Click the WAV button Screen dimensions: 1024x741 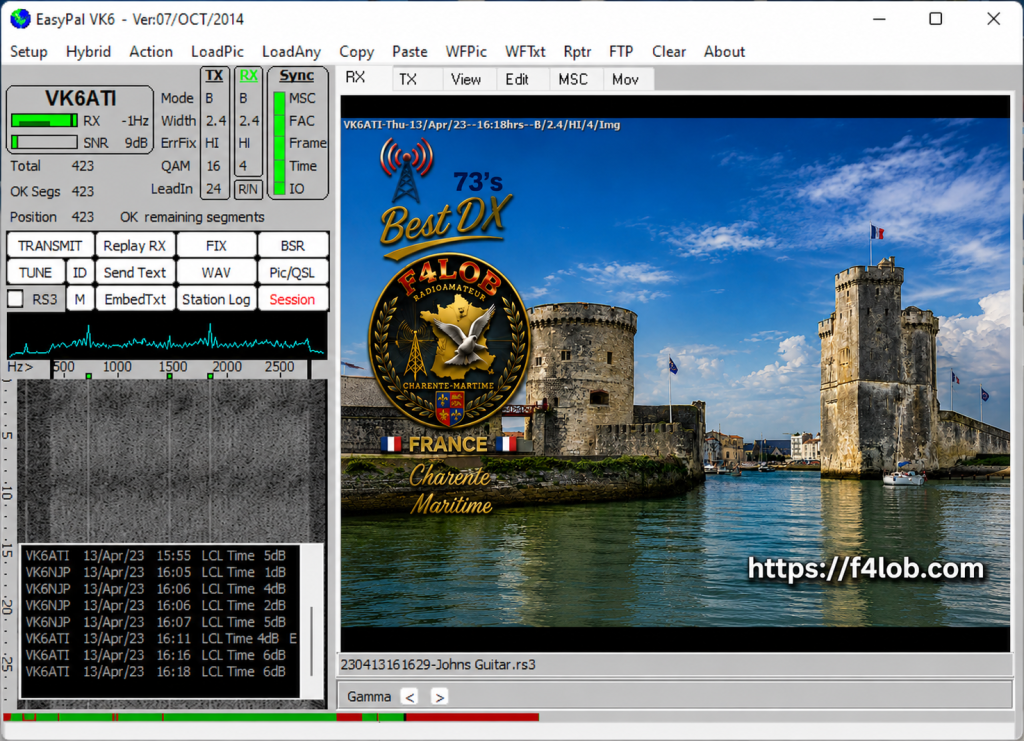click(216, 272)
